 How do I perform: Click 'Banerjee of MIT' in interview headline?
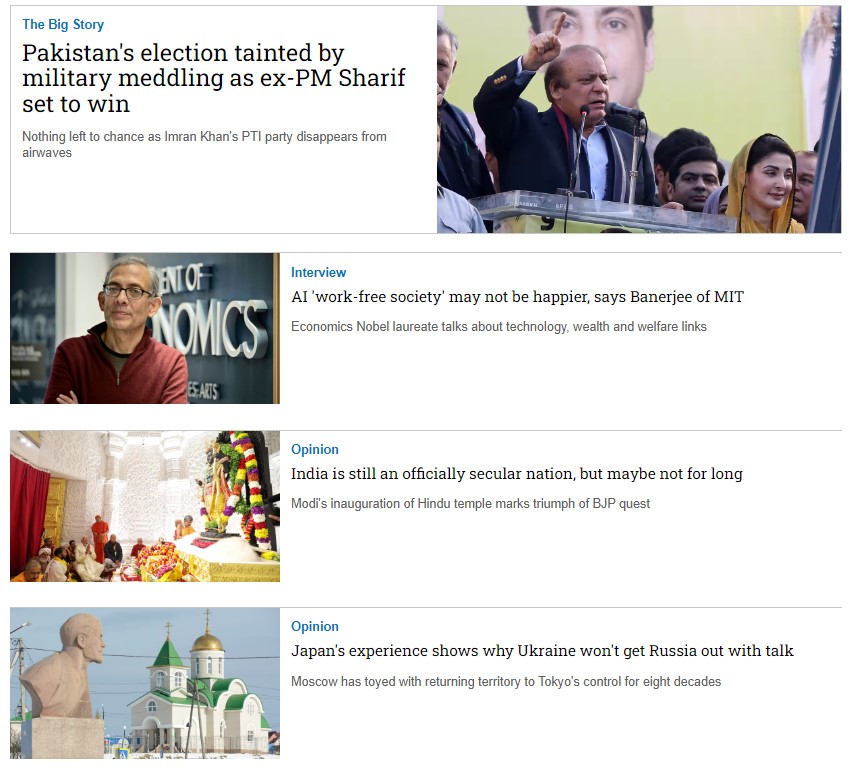click(x=687, y=297)
